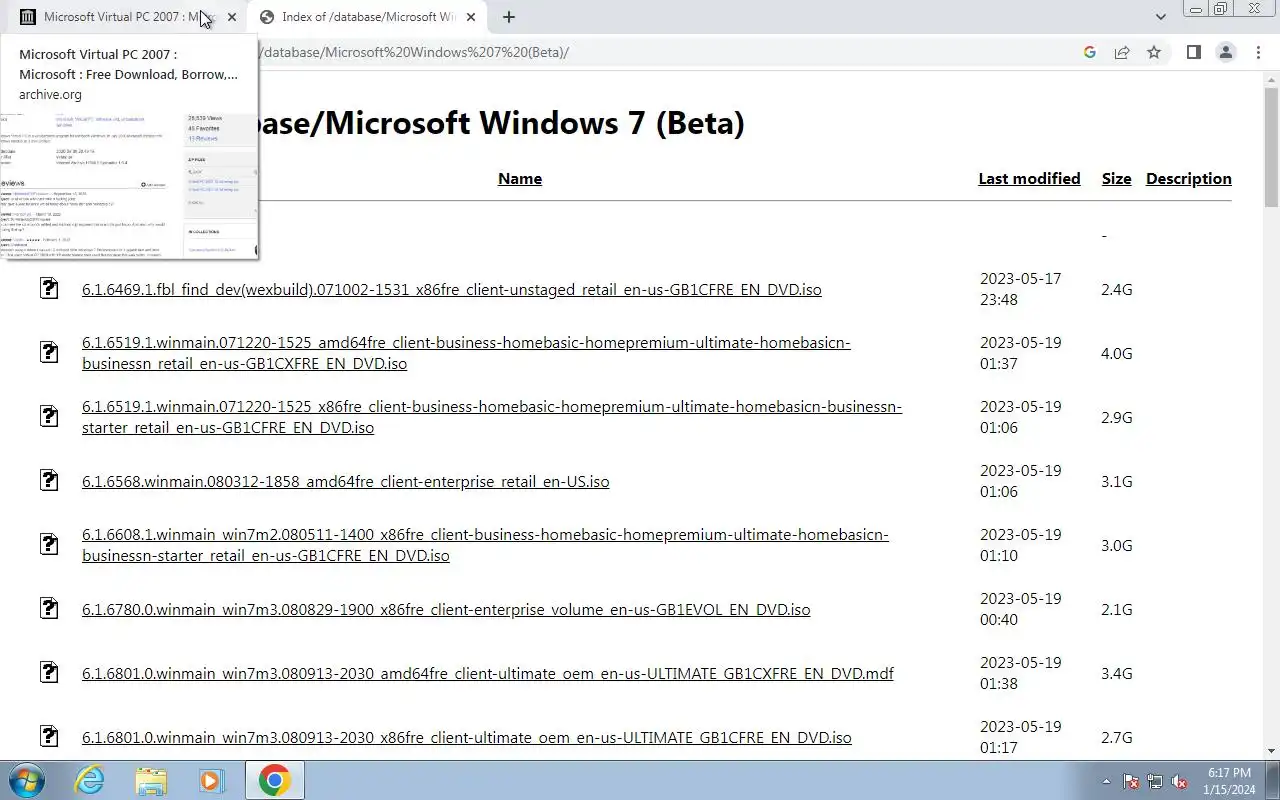Share this page using the share icon
Screen dimensions: 1280x800
pyautogui.click(x=1122, y=52)
